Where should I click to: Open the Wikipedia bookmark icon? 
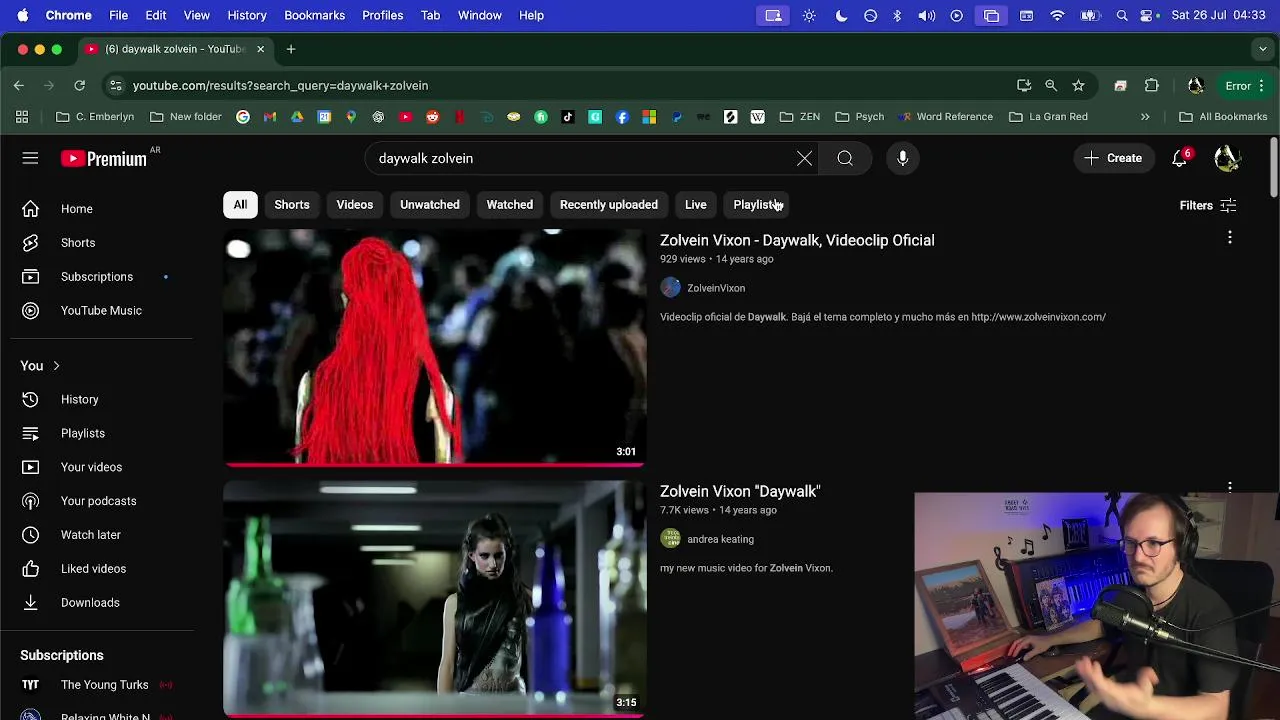(x=758, y=117)
